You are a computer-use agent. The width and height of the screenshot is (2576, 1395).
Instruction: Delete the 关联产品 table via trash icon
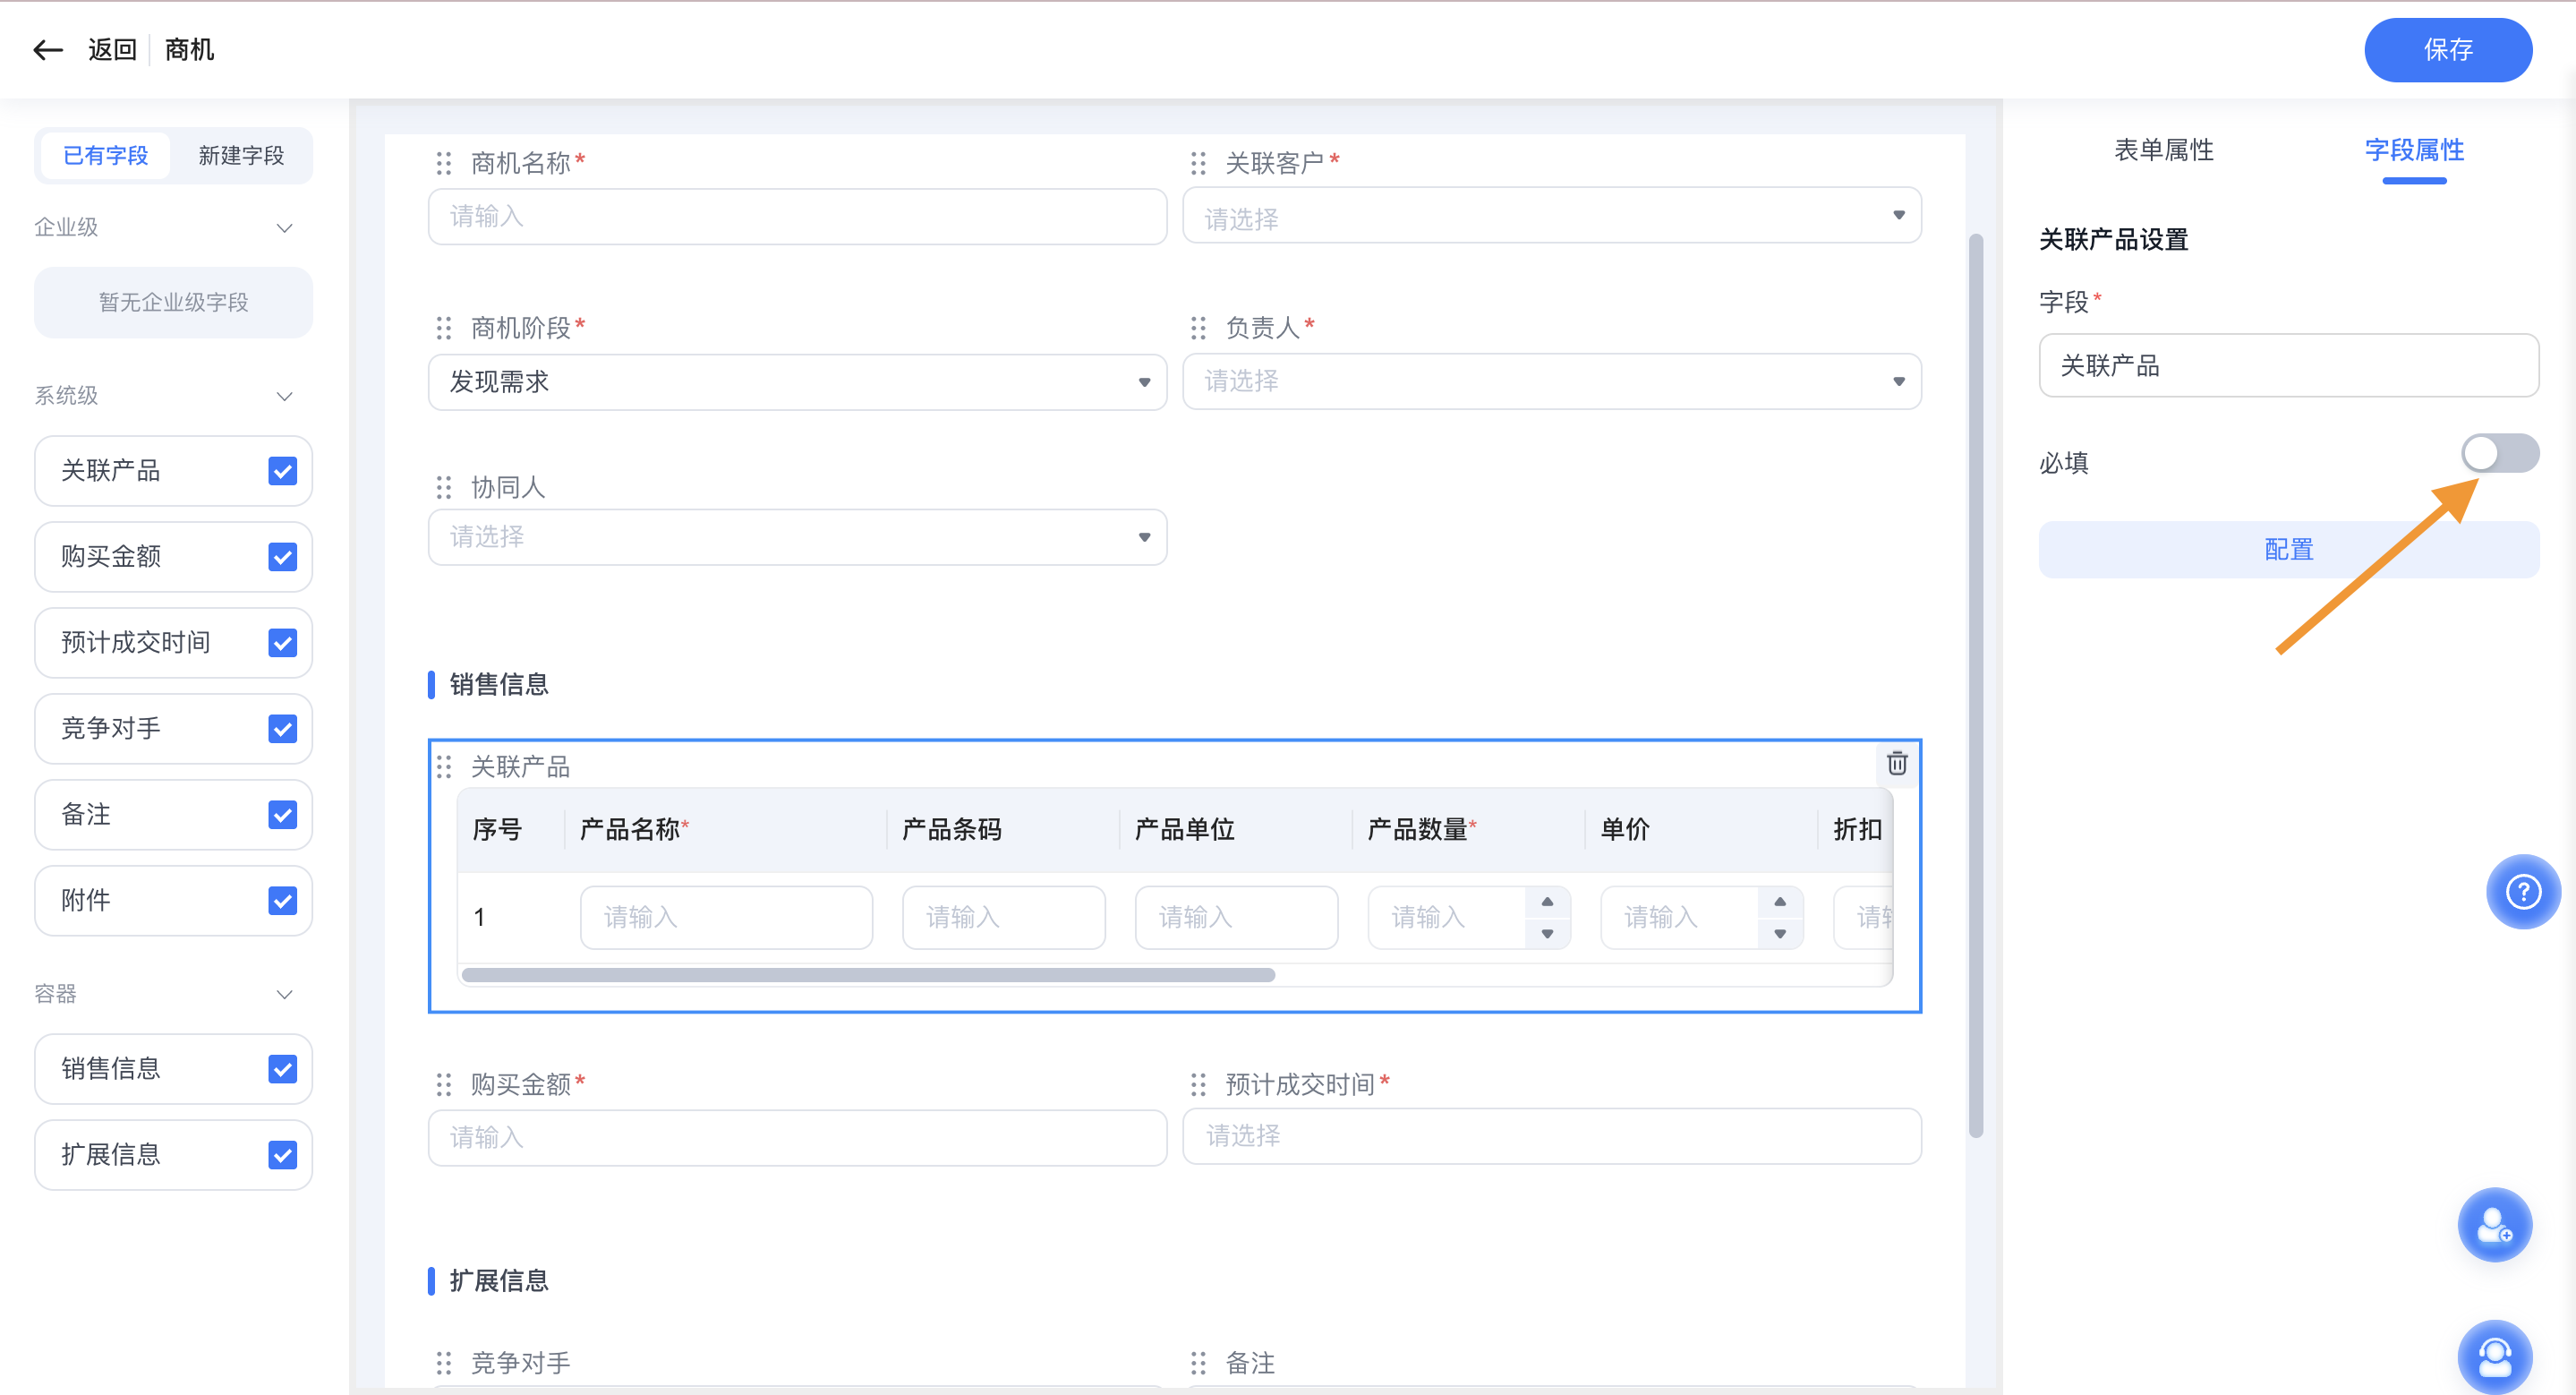coord(1897,764)
